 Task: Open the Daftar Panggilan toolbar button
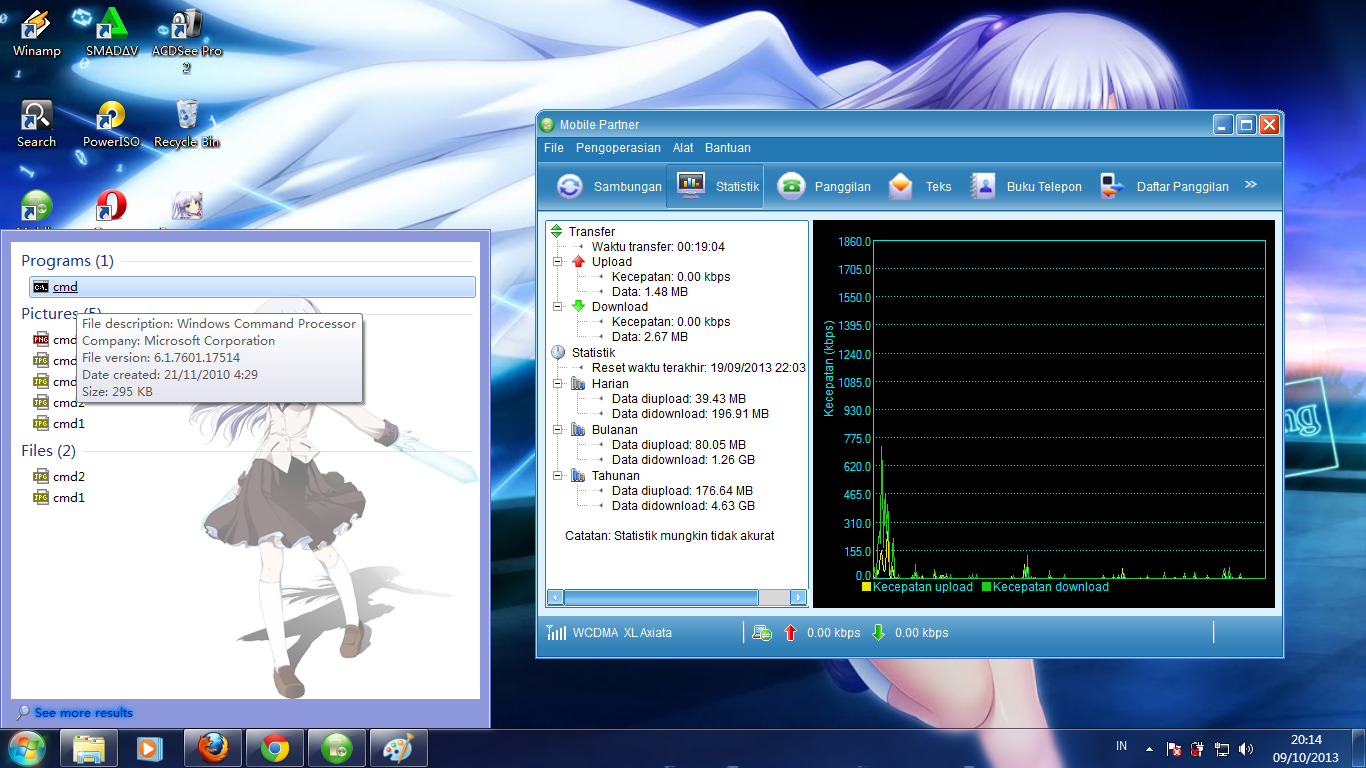tap(1164, 187)
